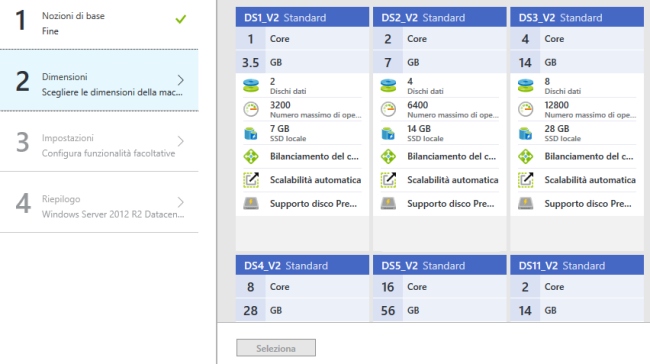Click Supporto disco Pre... text in DS3_V2
650x364 pixels.
(x=588, y=204)
